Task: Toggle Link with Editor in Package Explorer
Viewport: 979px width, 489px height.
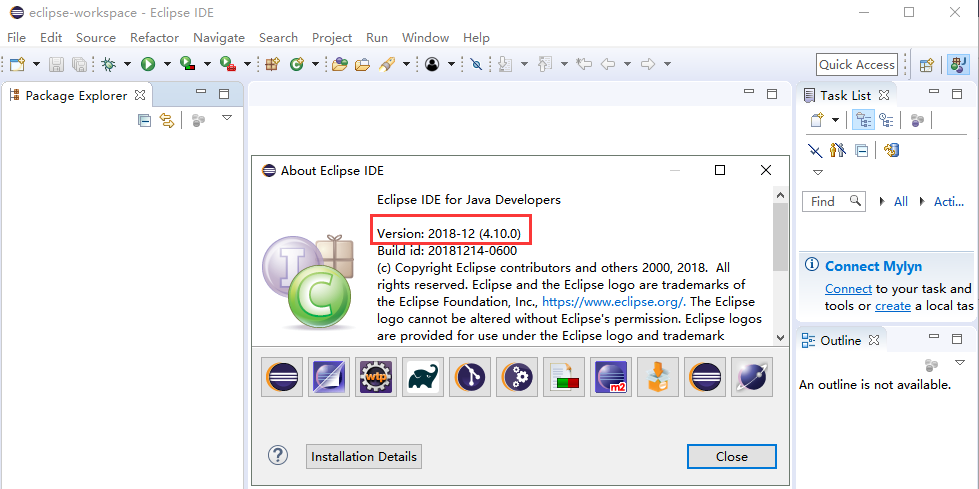Action: tap(167, 120)
